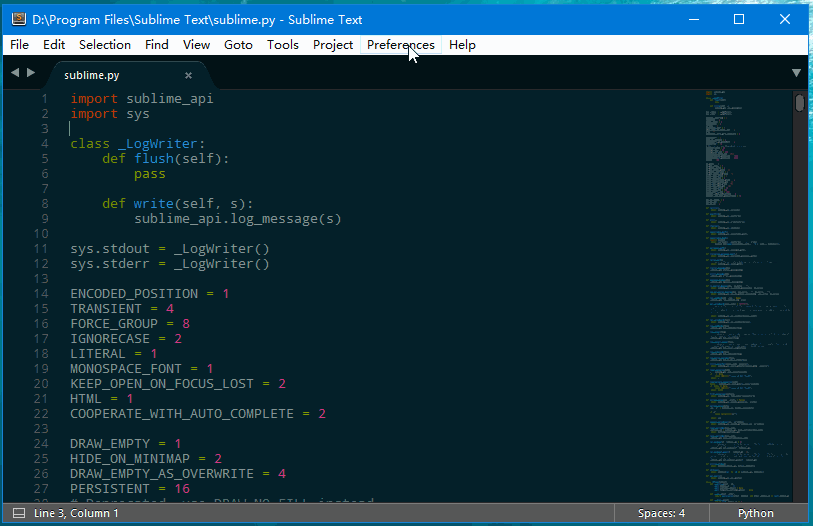Viewport: 813px width, 526px height.
Task: Click the PERSISTENT constant
Action: [x=110, y=489]
